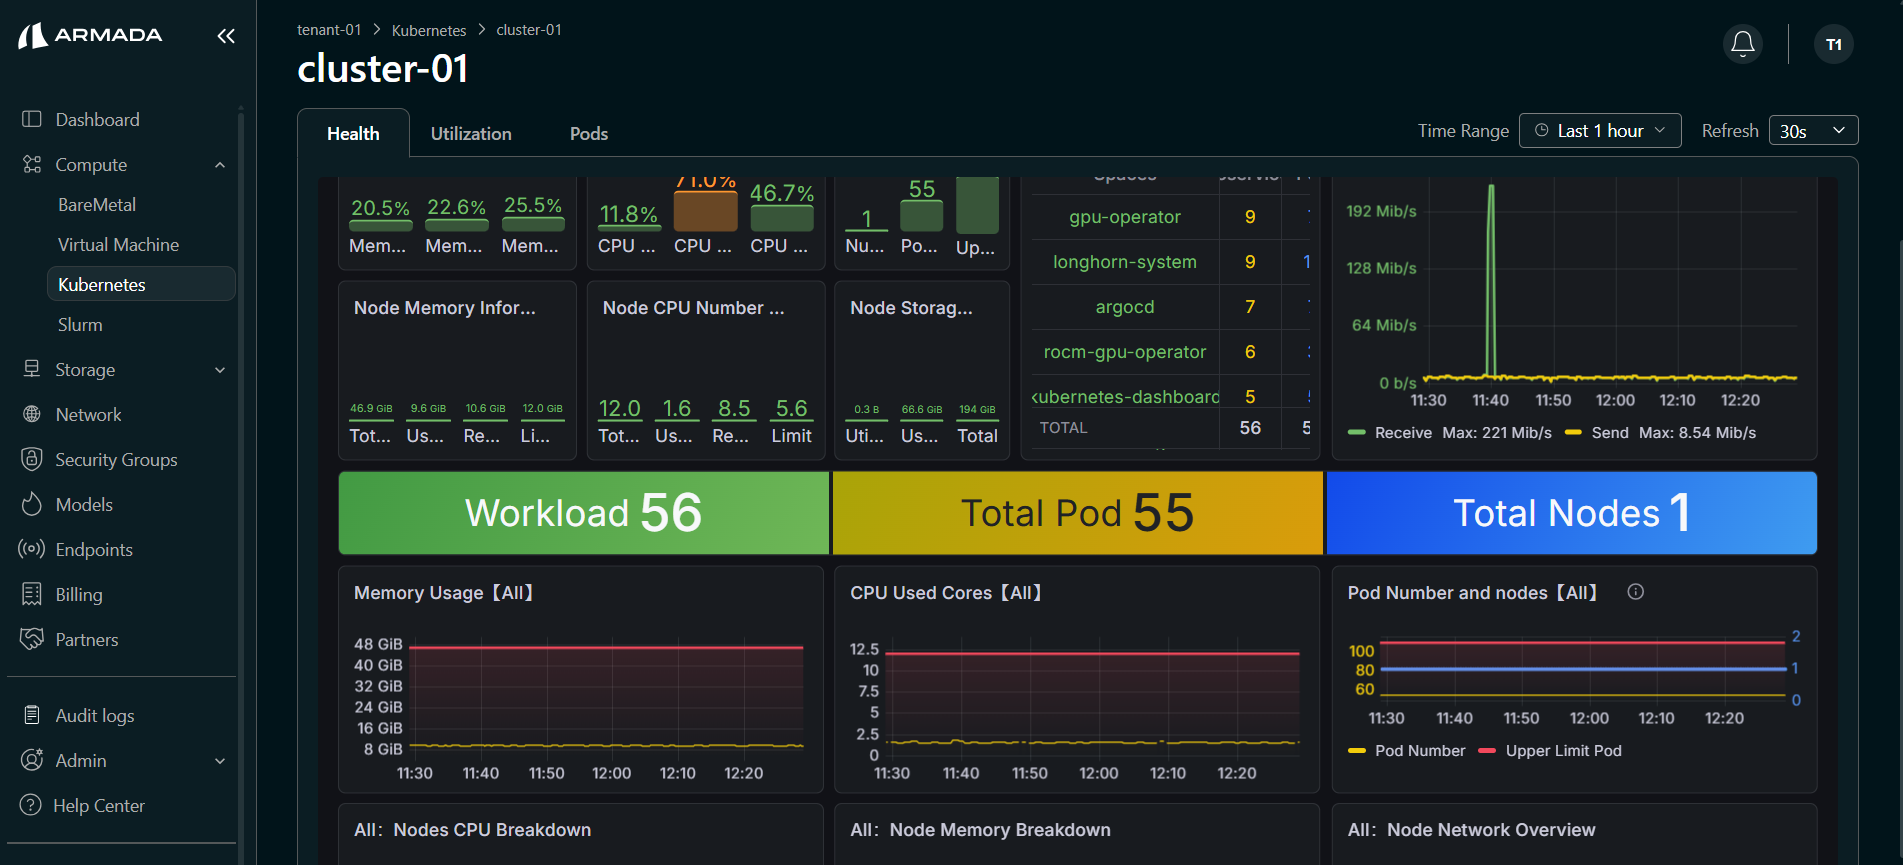Click the Memory Usage [All] panel title
Image resolution: width=1903 pixels, height=865 pixels.
tap(445, 593)
